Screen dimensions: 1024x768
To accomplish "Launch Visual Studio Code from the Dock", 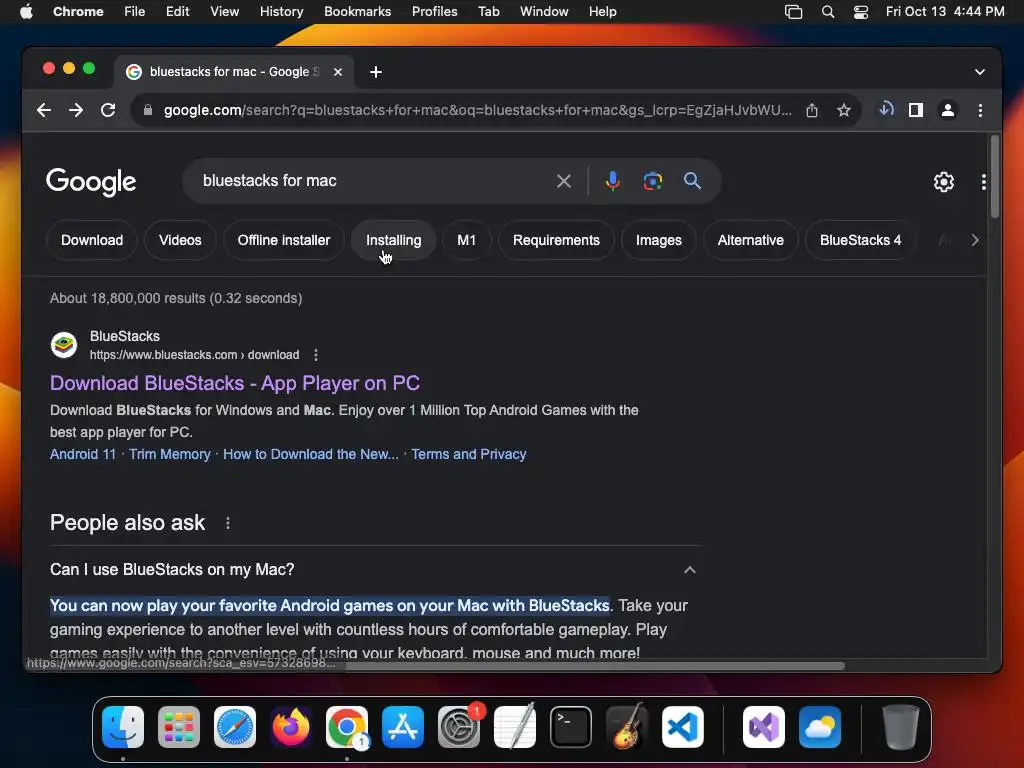I will [x=682, y=728].
